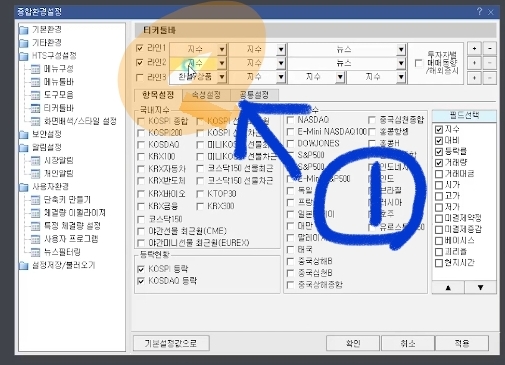The width and height of the screenshot is (505, 365).
Task: Click the page icon beside 화면배색/스타일 설정
Action: (35, 121)
